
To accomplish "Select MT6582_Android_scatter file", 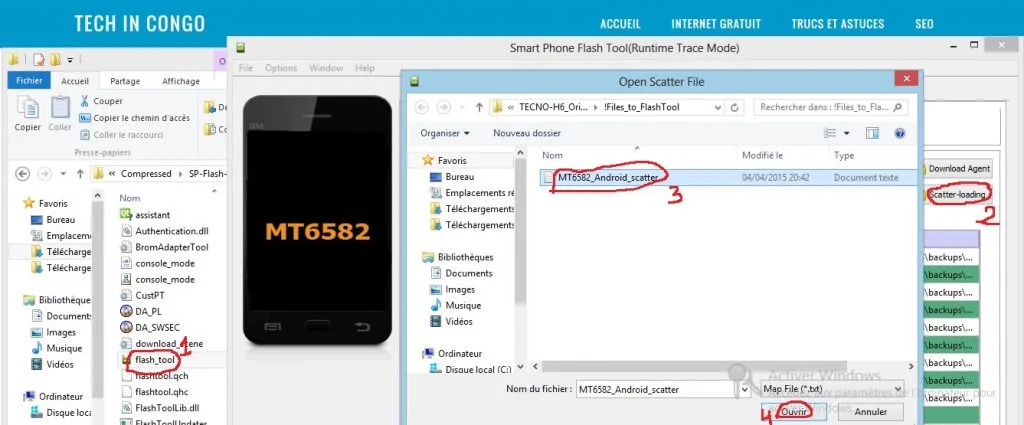I will [729, 178].
